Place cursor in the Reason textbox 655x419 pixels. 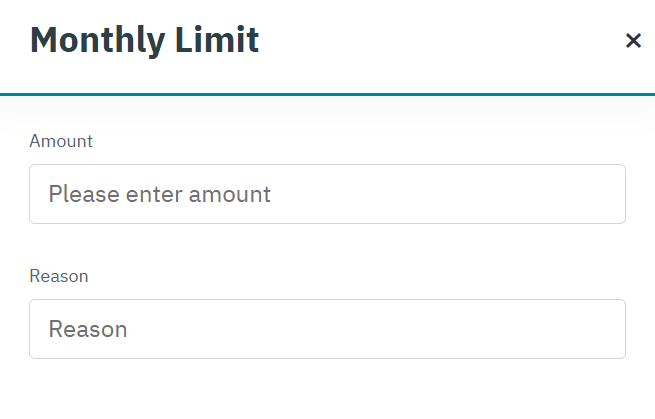pyautogui.click(x=327, y=329)
